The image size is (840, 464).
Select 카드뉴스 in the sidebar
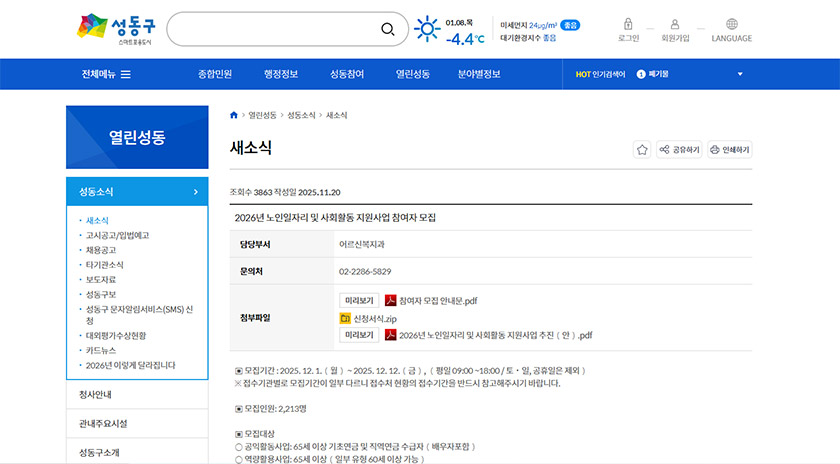pyautogui.click(x=101, y=350)
